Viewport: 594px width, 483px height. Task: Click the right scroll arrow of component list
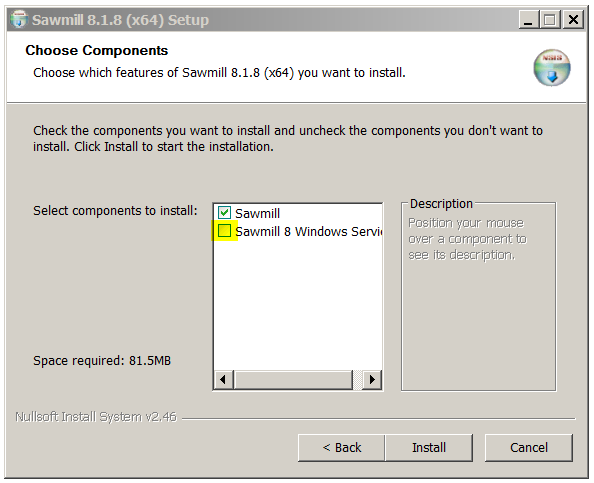click(372, 379)
